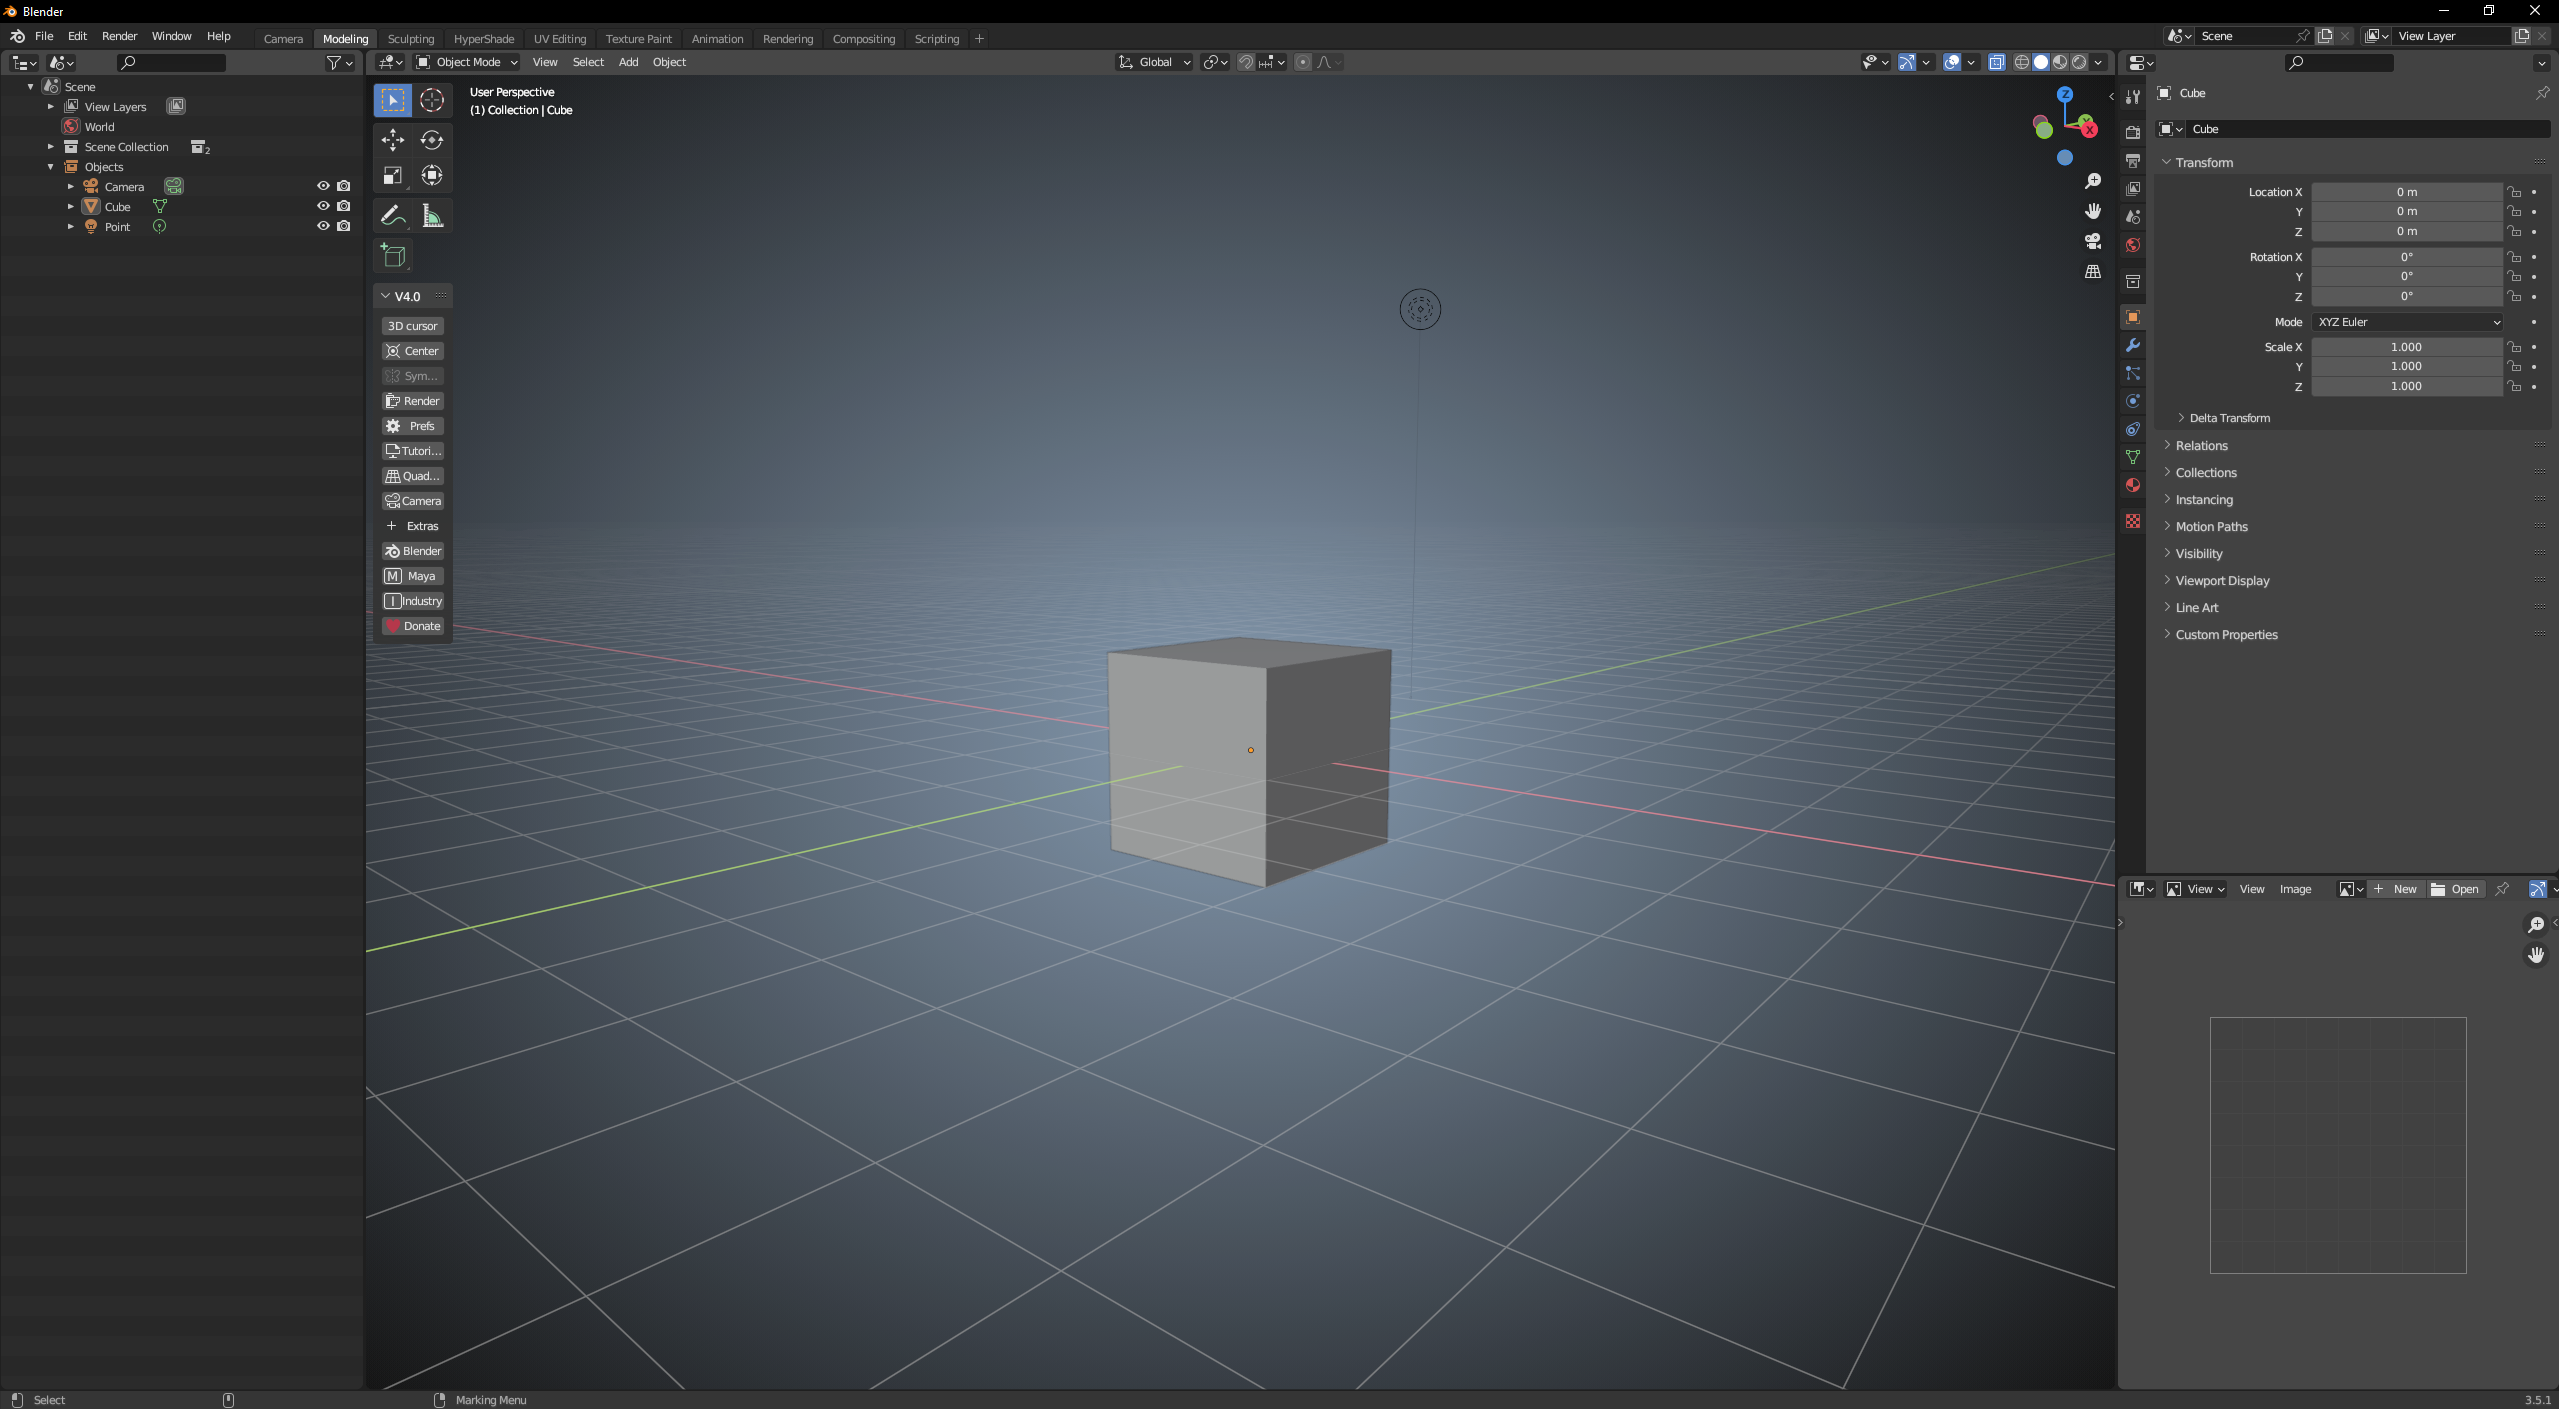Select the Rotate tool icon

[432, 140]
